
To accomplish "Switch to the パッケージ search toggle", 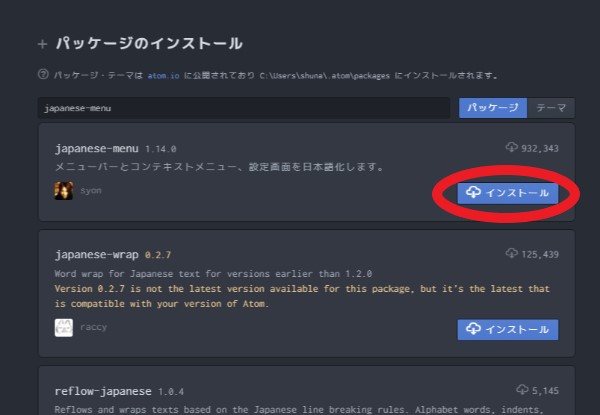I will (493, 108).
